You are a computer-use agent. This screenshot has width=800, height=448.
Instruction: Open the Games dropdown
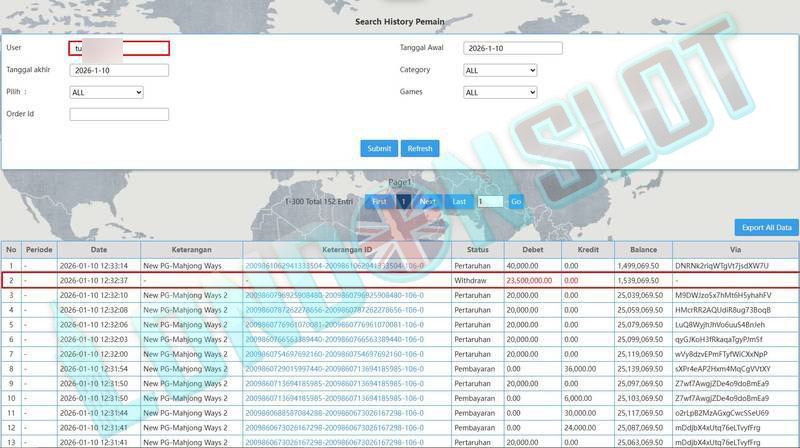click(500, 92)
